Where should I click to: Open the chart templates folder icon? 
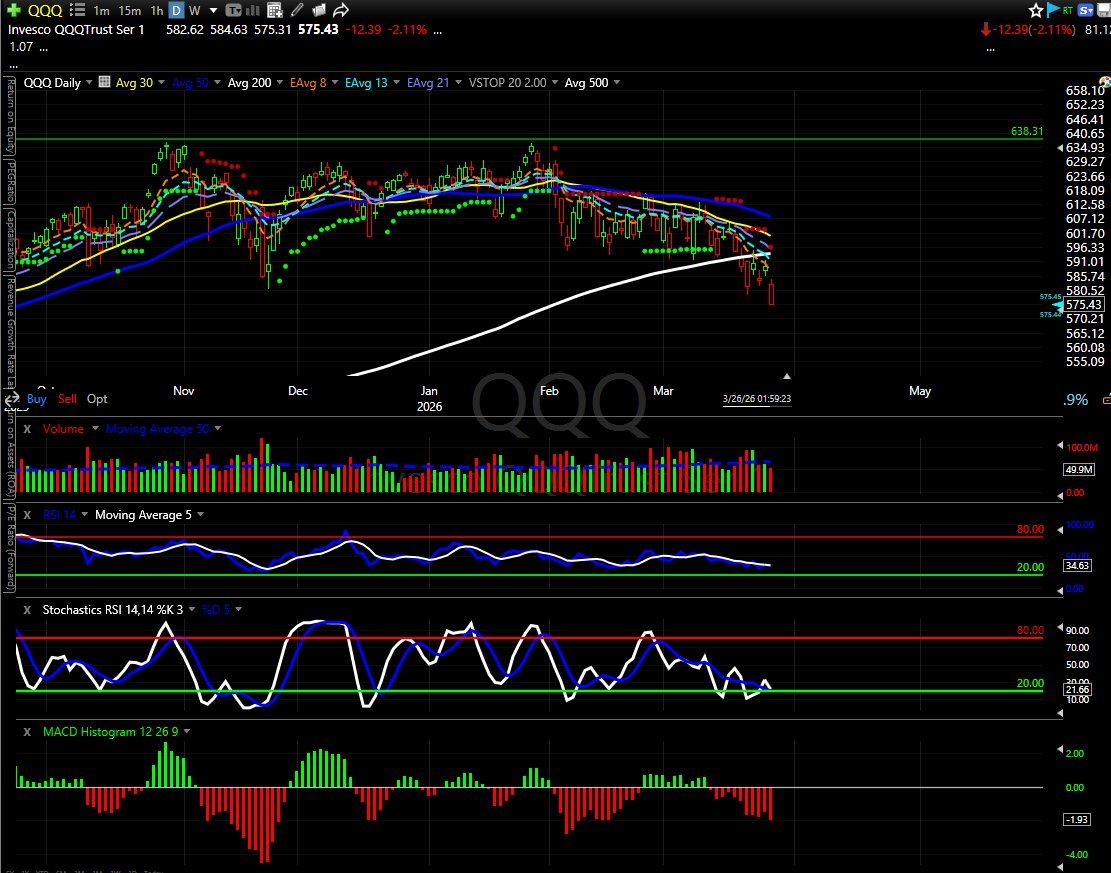tap(319, 10)
